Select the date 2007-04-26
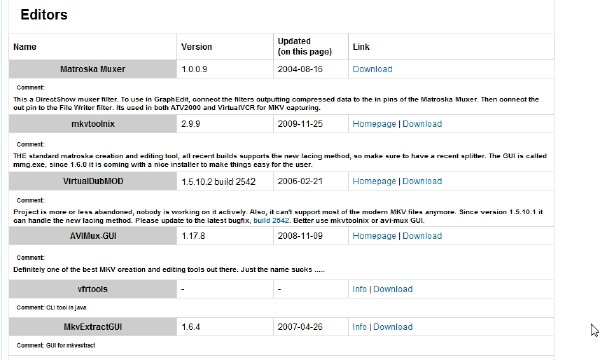 click(x=300, y=327)
